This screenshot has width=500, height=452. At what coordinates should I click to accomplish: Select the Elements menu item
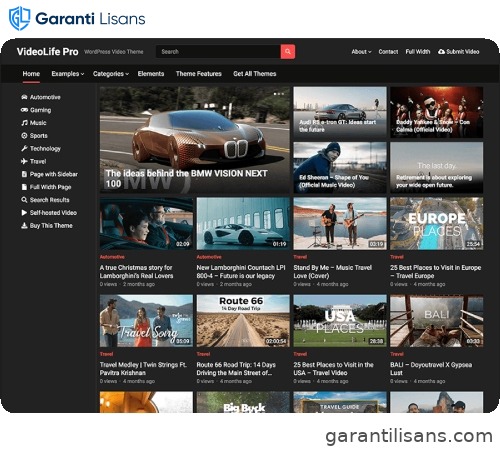point(151,74)
